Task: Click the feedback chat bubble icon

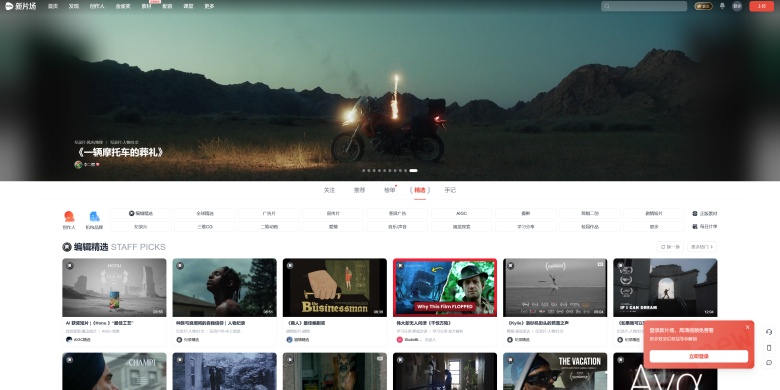Action: click(769, 363)
